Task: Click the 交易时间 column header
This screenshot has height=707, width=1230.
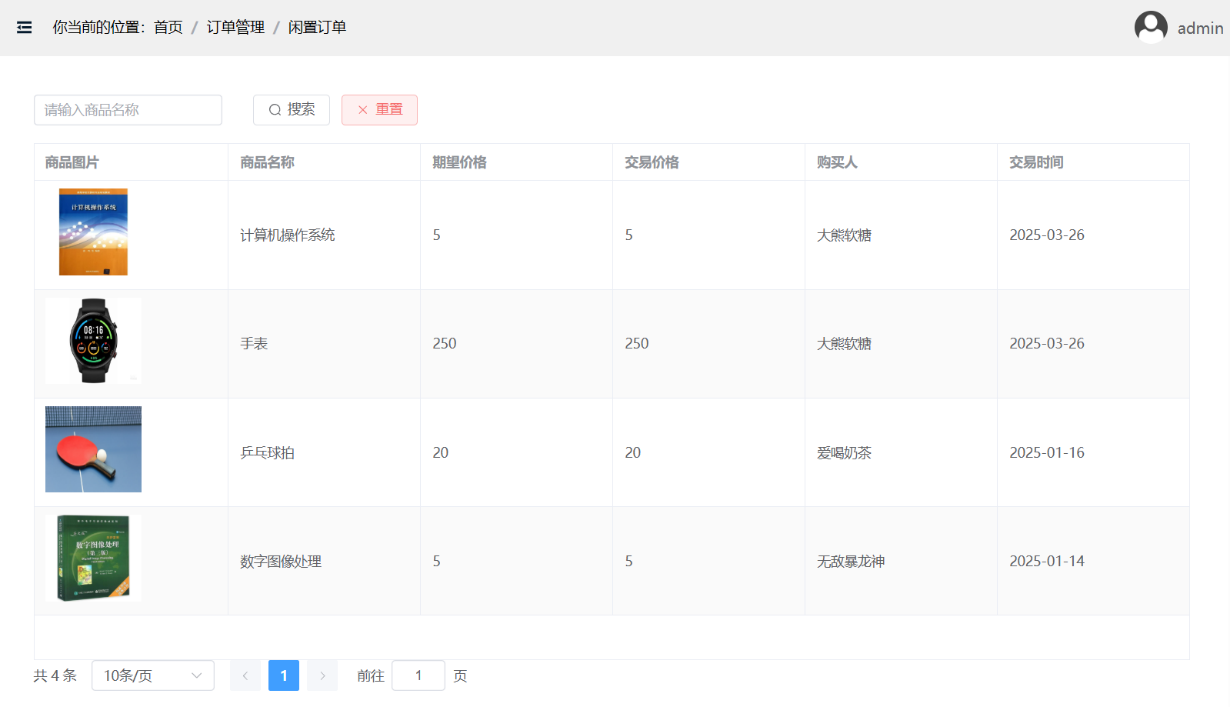Action: pos(1036,162)
